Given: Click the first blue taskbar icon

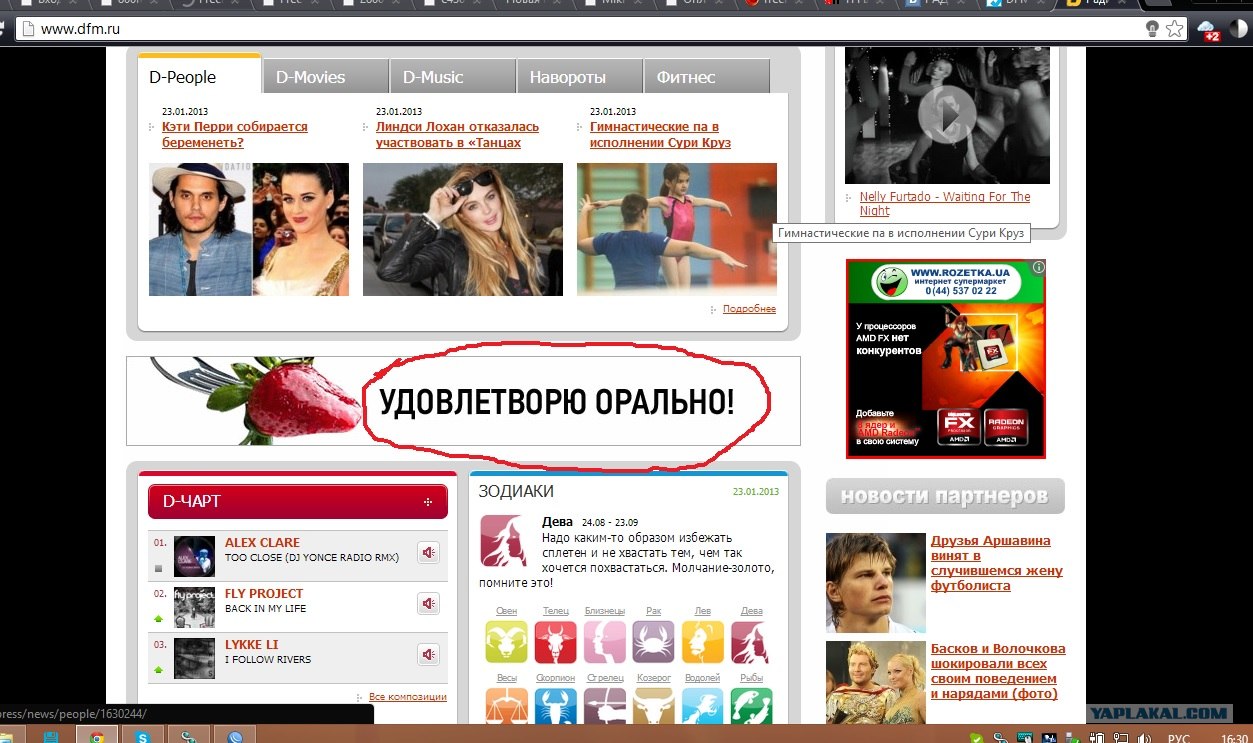Looking at the screenshot, I should [x=50, y=738].
